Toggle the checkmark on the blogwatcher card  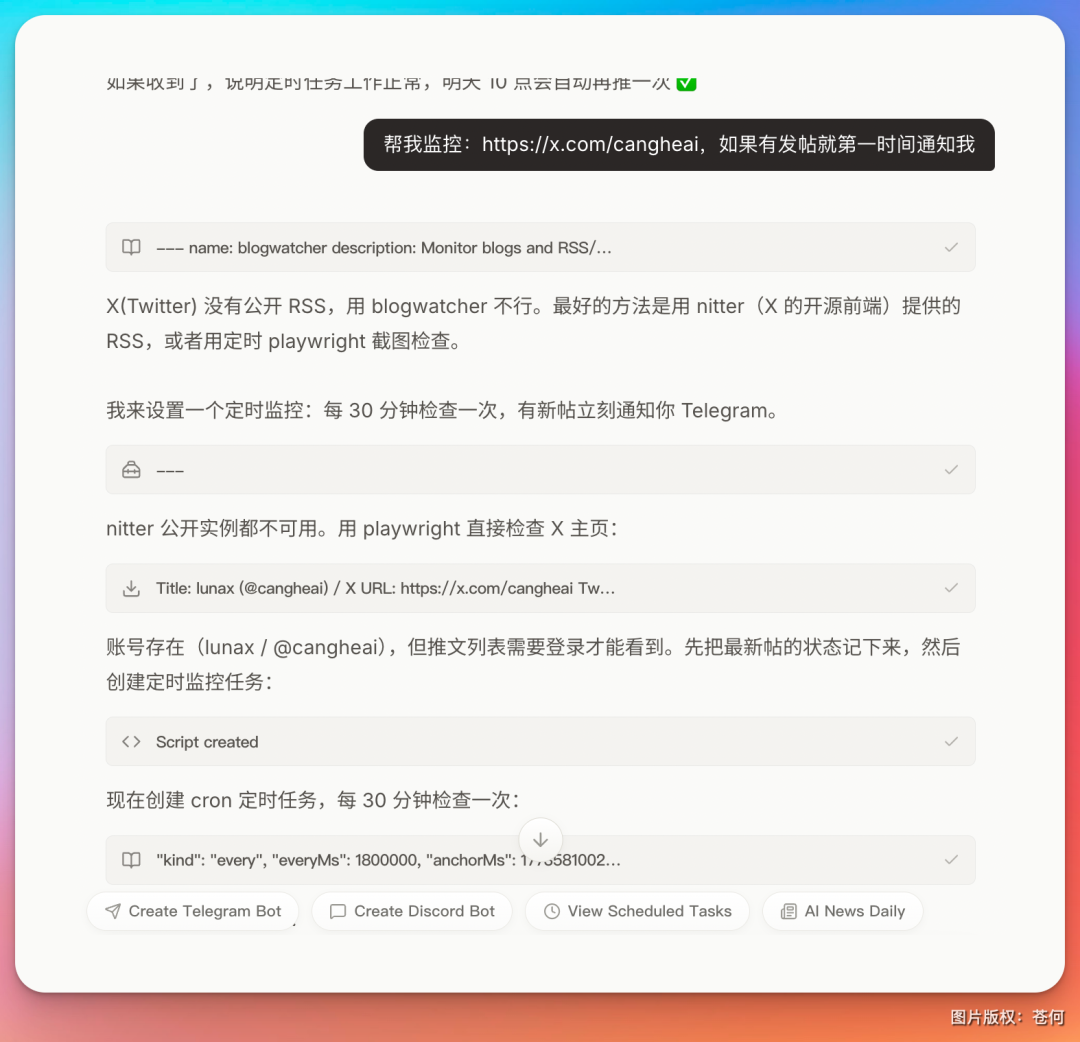point(951,247)
